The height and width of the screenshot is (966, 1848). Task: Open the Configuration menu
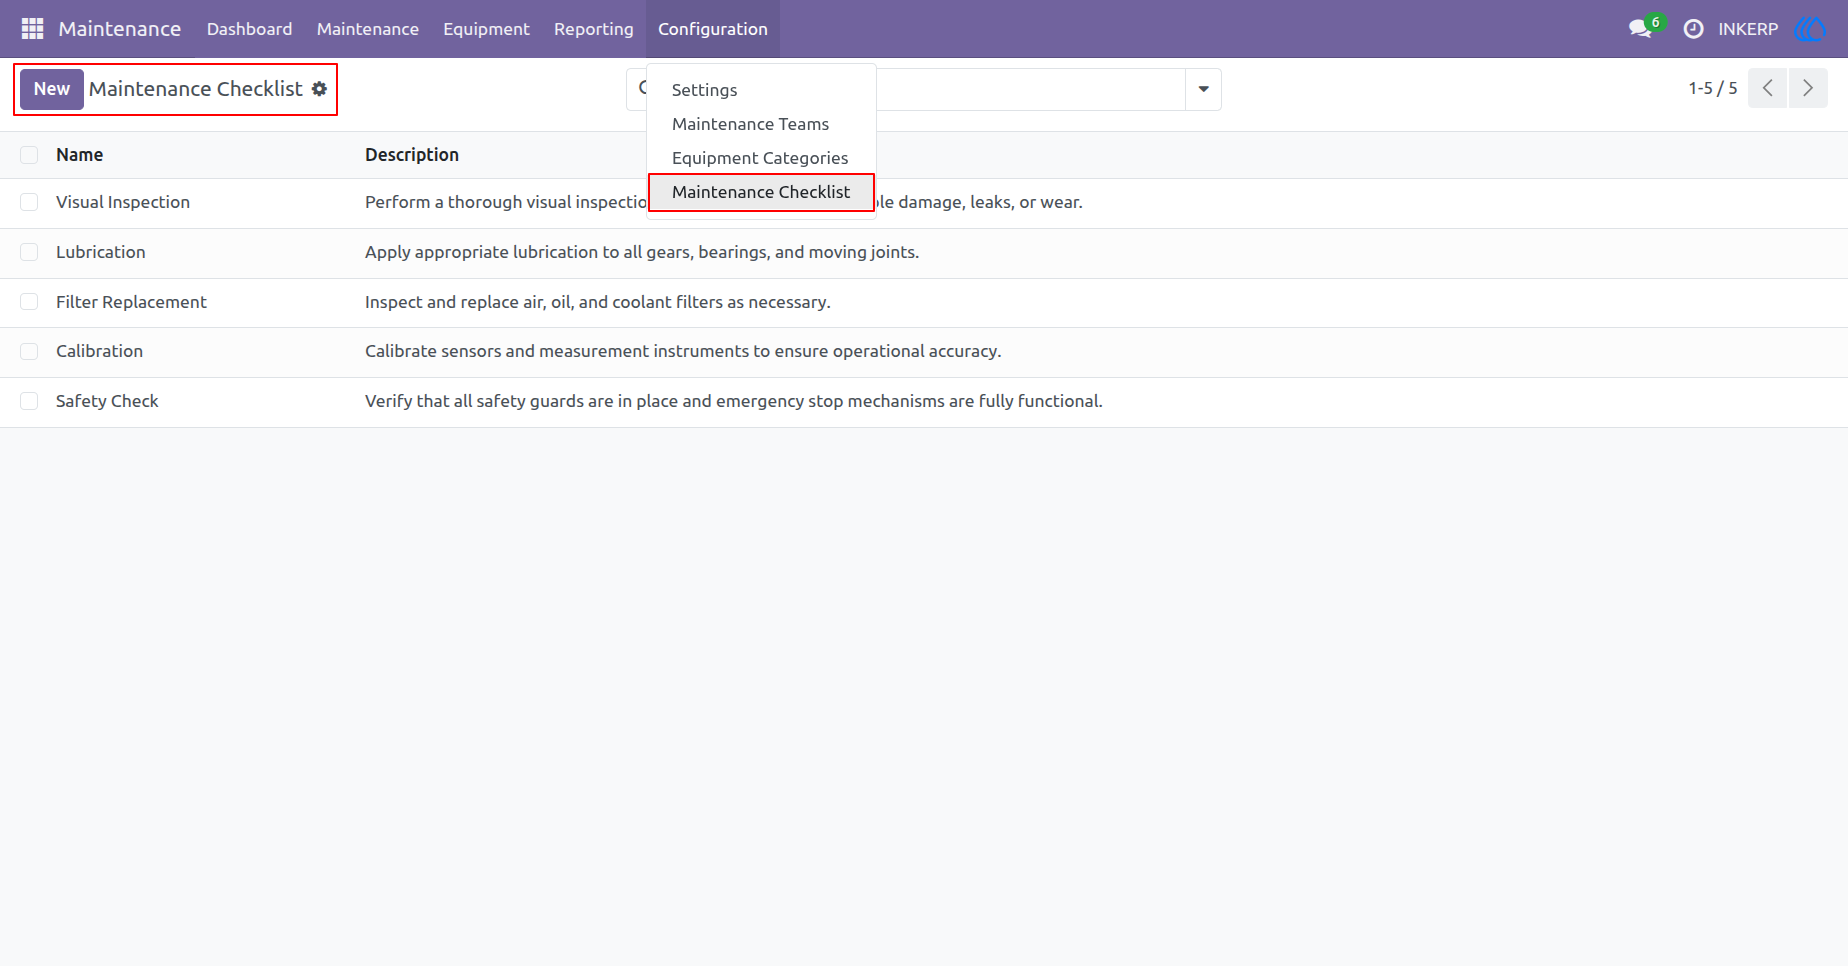[x=713, y=29]
